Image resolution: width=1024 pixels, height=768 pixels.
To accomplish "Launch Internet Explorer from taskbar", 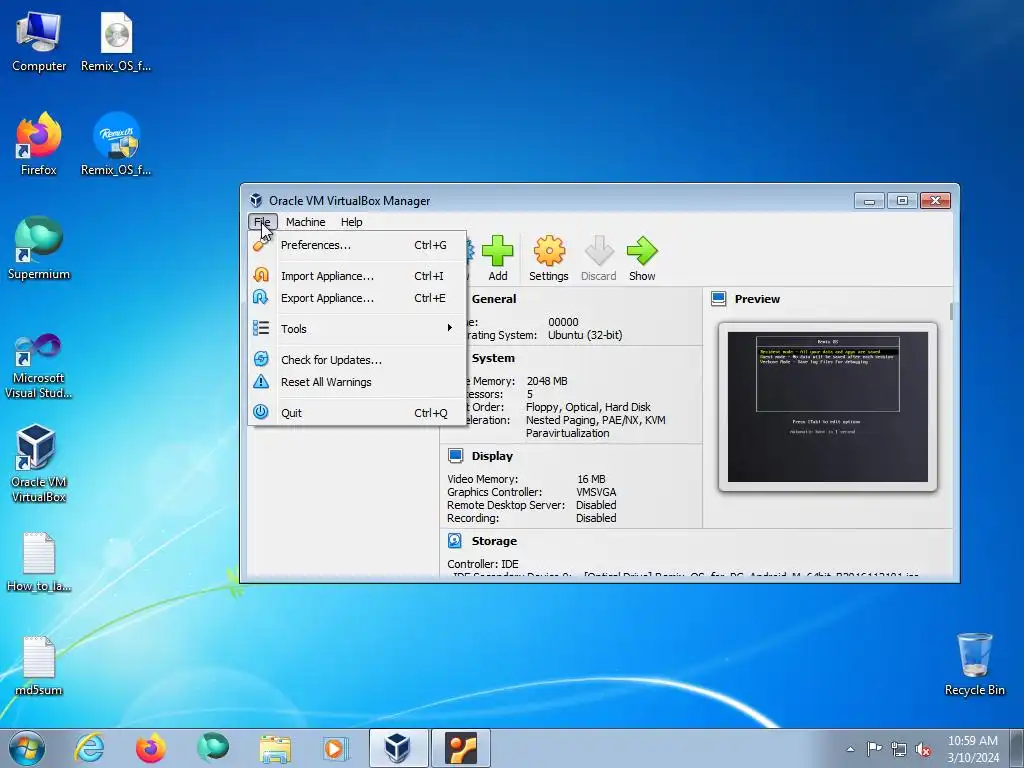I will click(89, 748).
